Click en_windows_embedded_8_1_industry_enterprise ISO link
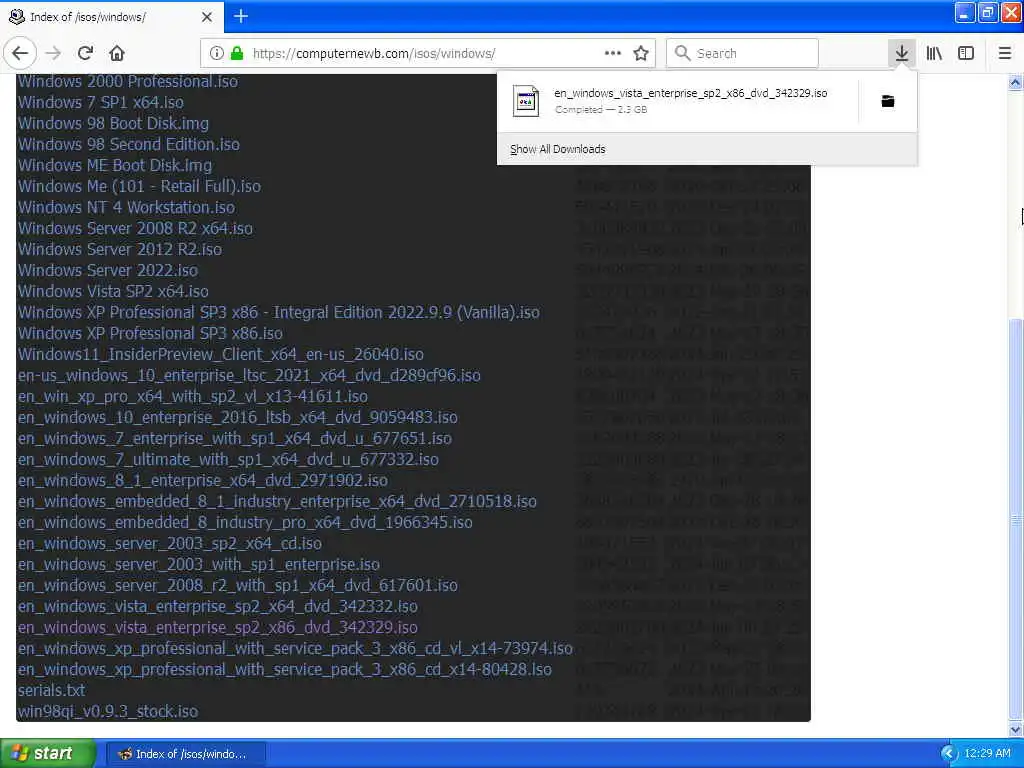1024x768 pixels. pyautogui.click(x=277, y=501)
